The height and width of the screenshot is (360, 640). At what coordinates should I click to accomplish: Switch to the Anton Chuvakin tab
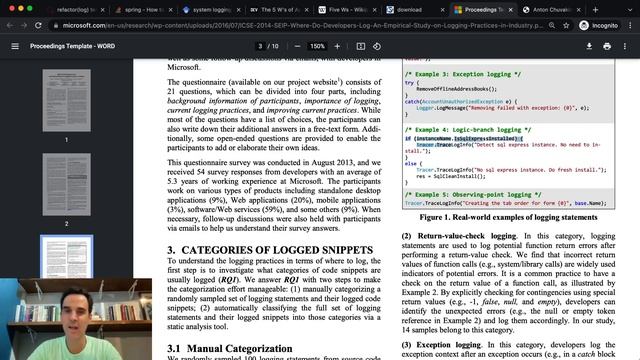(551, 9)
